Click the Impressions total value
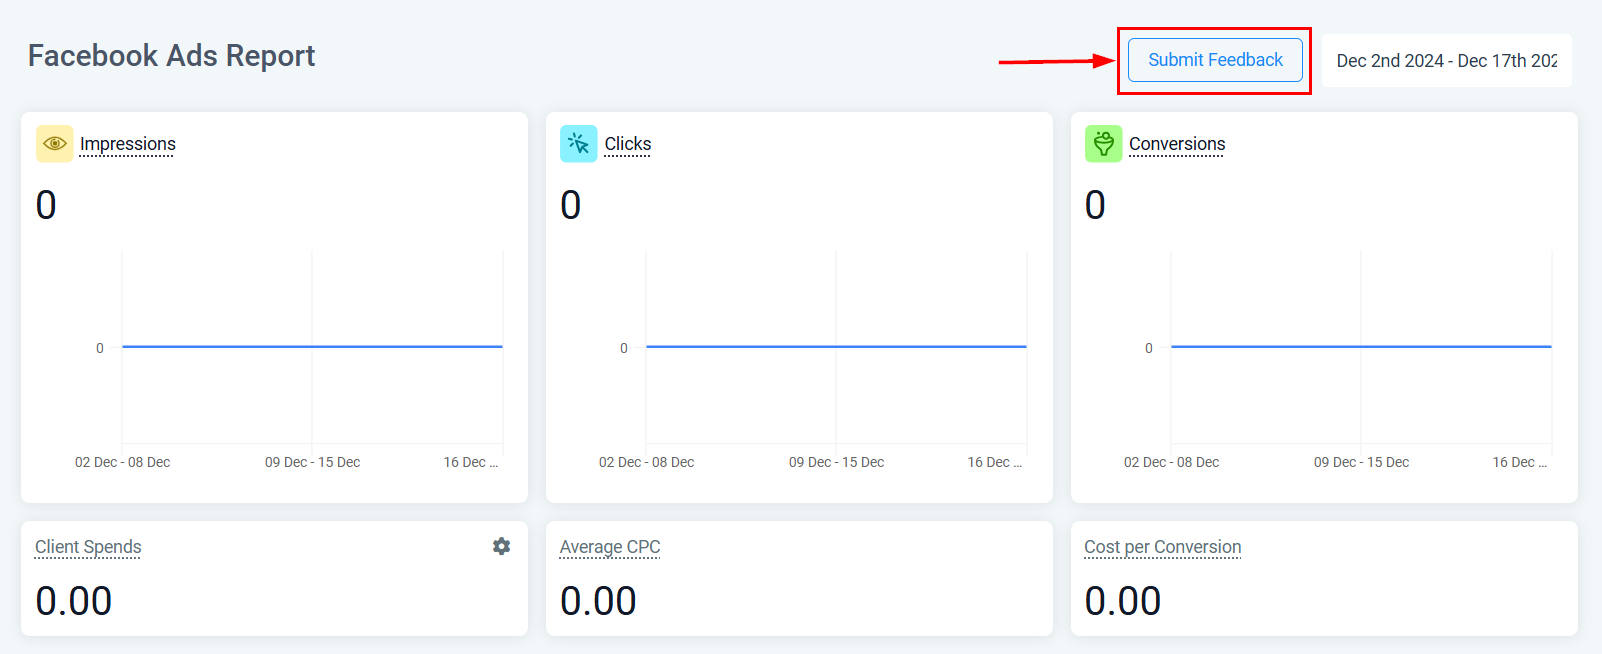 46,205
